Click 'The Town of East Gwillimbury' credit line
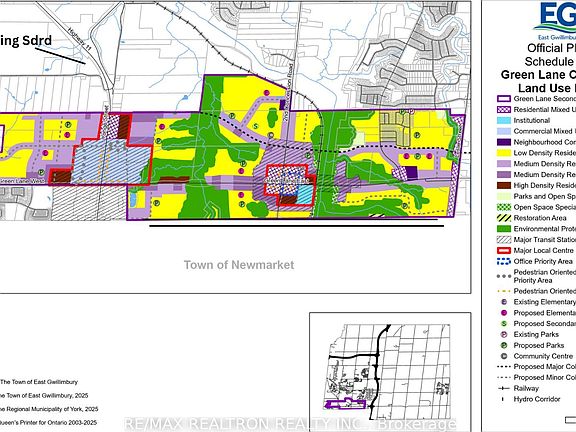 [39, 382]
